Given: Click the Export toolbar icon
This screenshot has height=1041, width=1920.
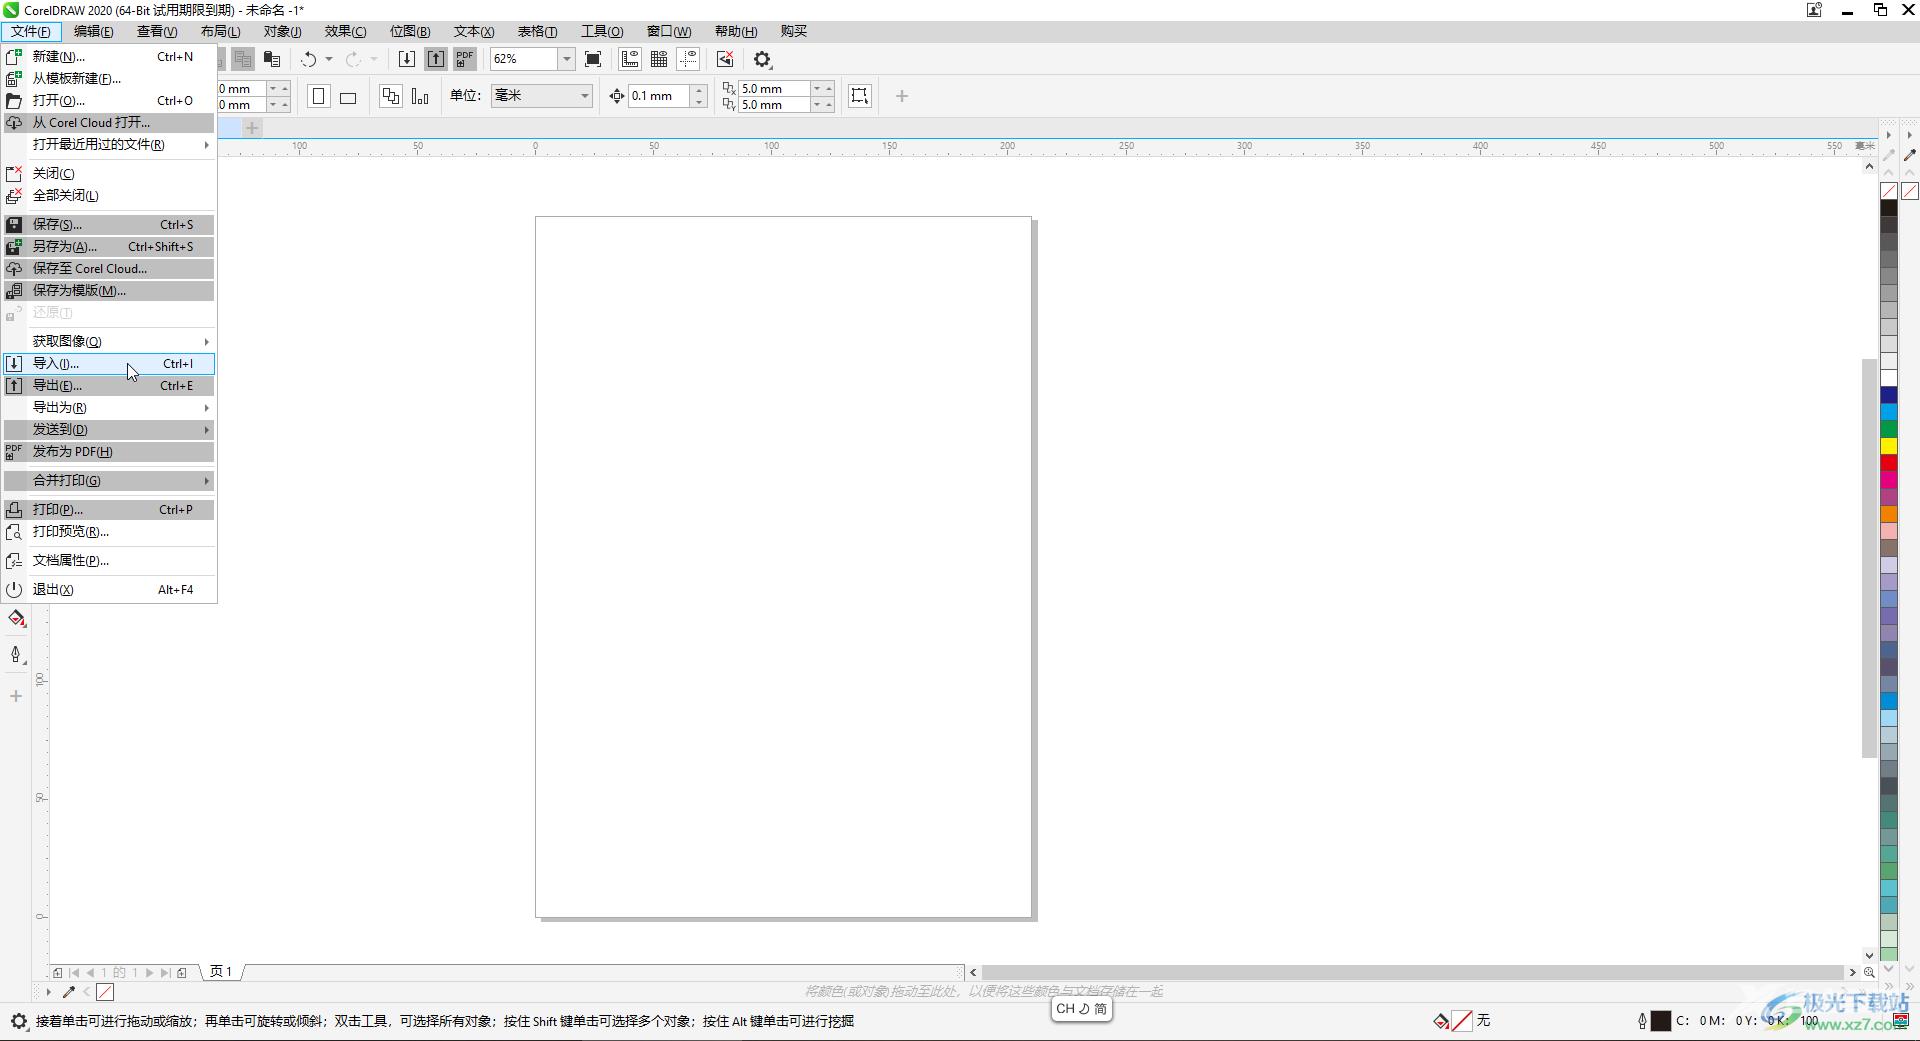Looking at the screenshot, I should [x=436, y=60].
